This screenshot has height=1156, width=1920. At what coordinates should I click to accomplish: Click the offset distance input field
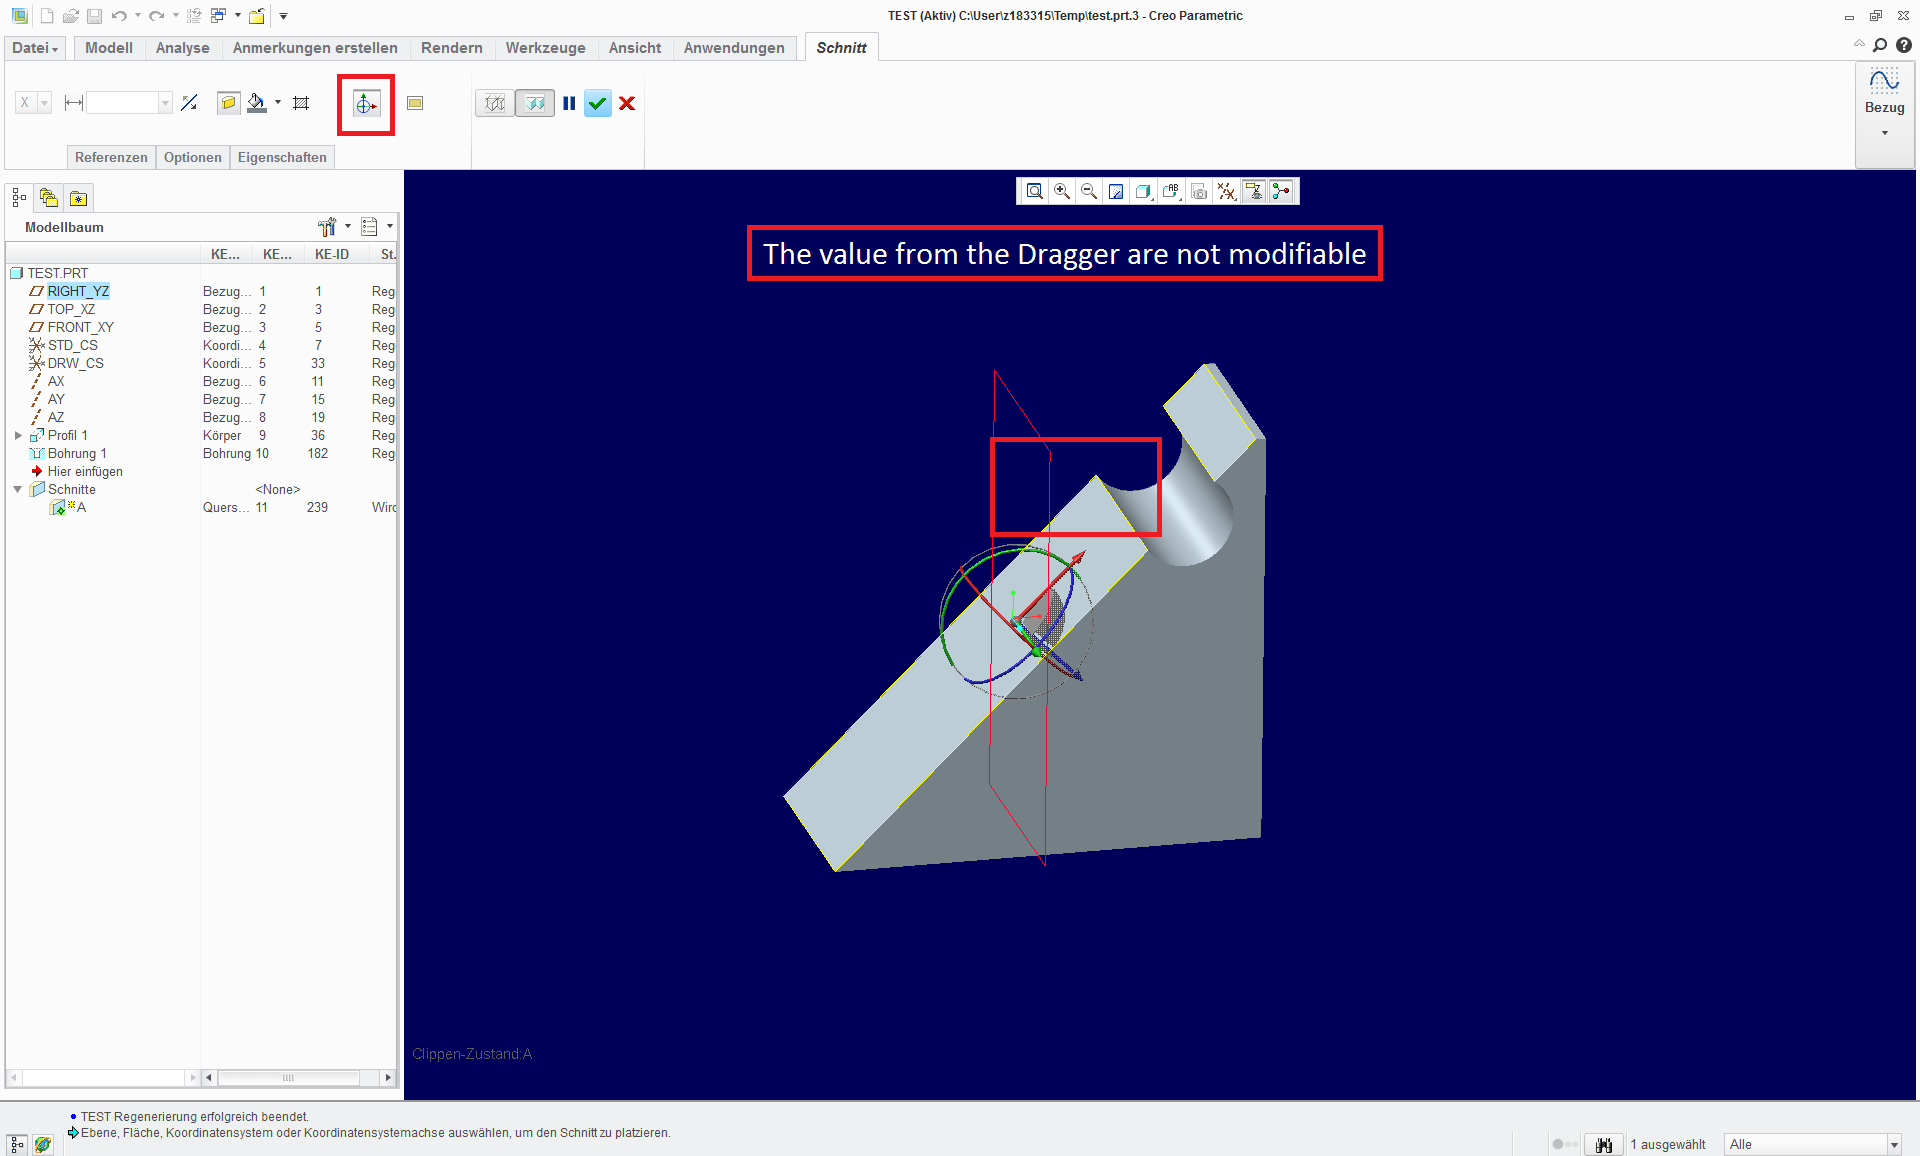[122, 103]
